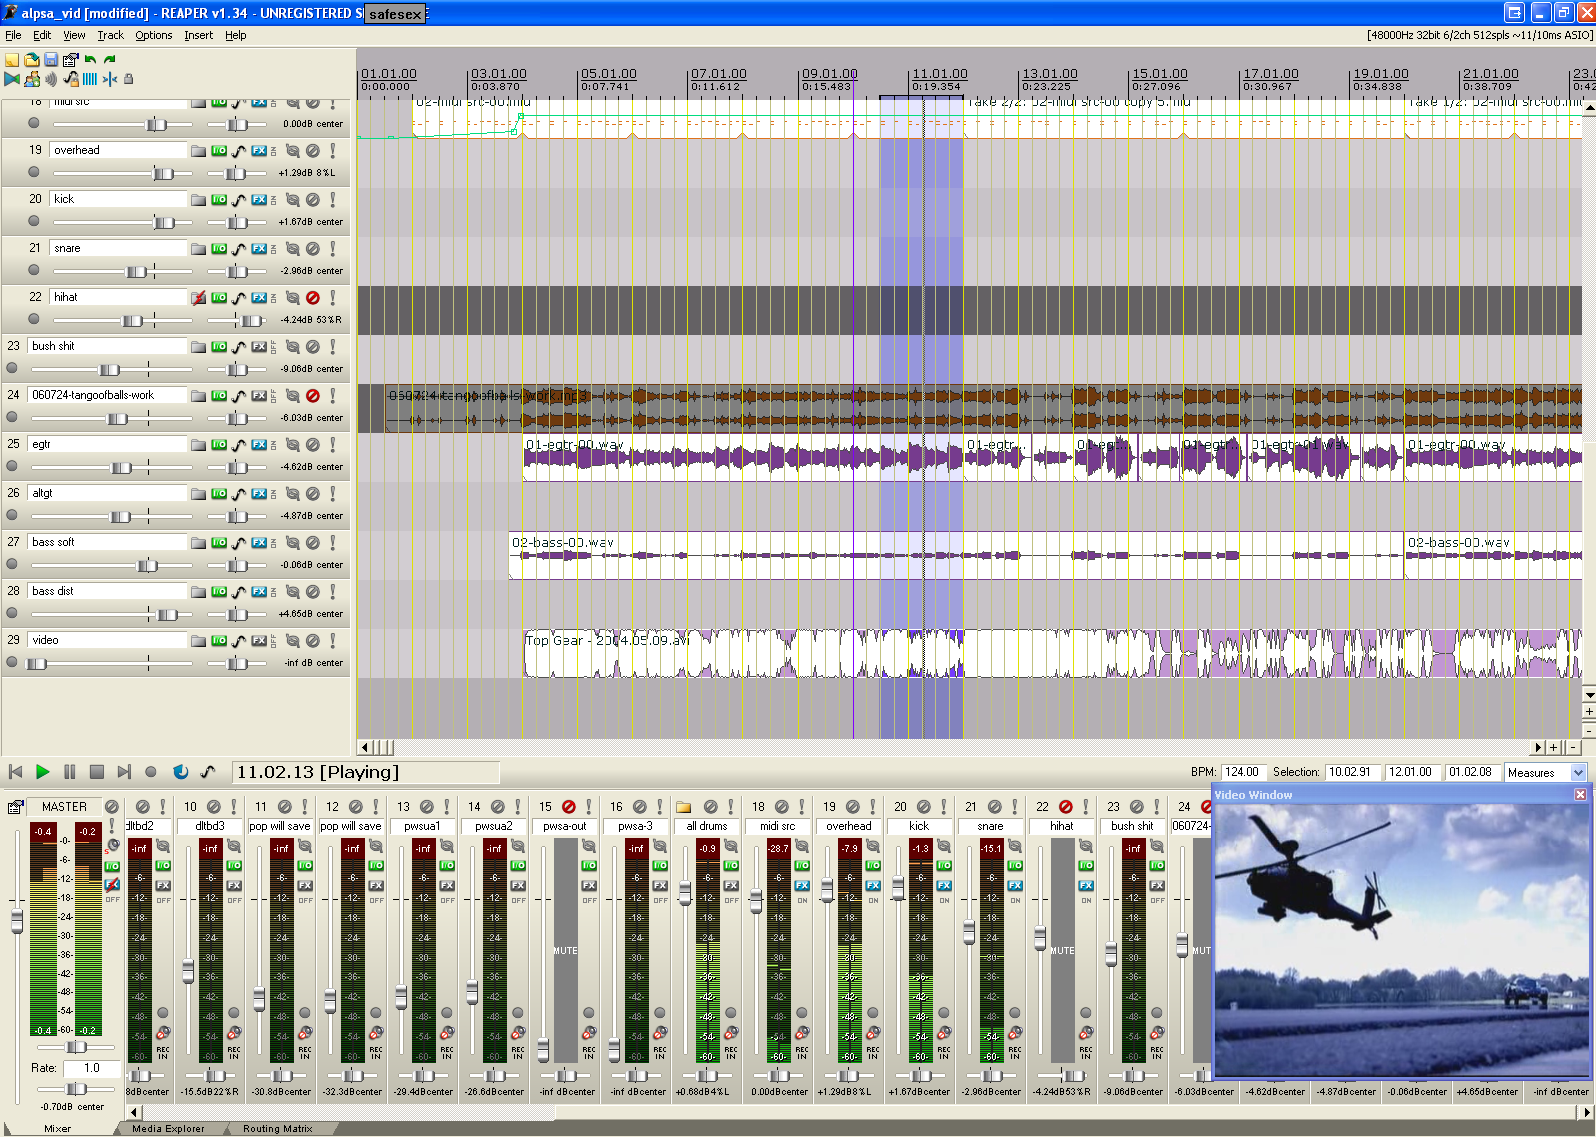Open master track FX in mixer
This screenshot has width=1596, height=1137.
coord(112,884)
